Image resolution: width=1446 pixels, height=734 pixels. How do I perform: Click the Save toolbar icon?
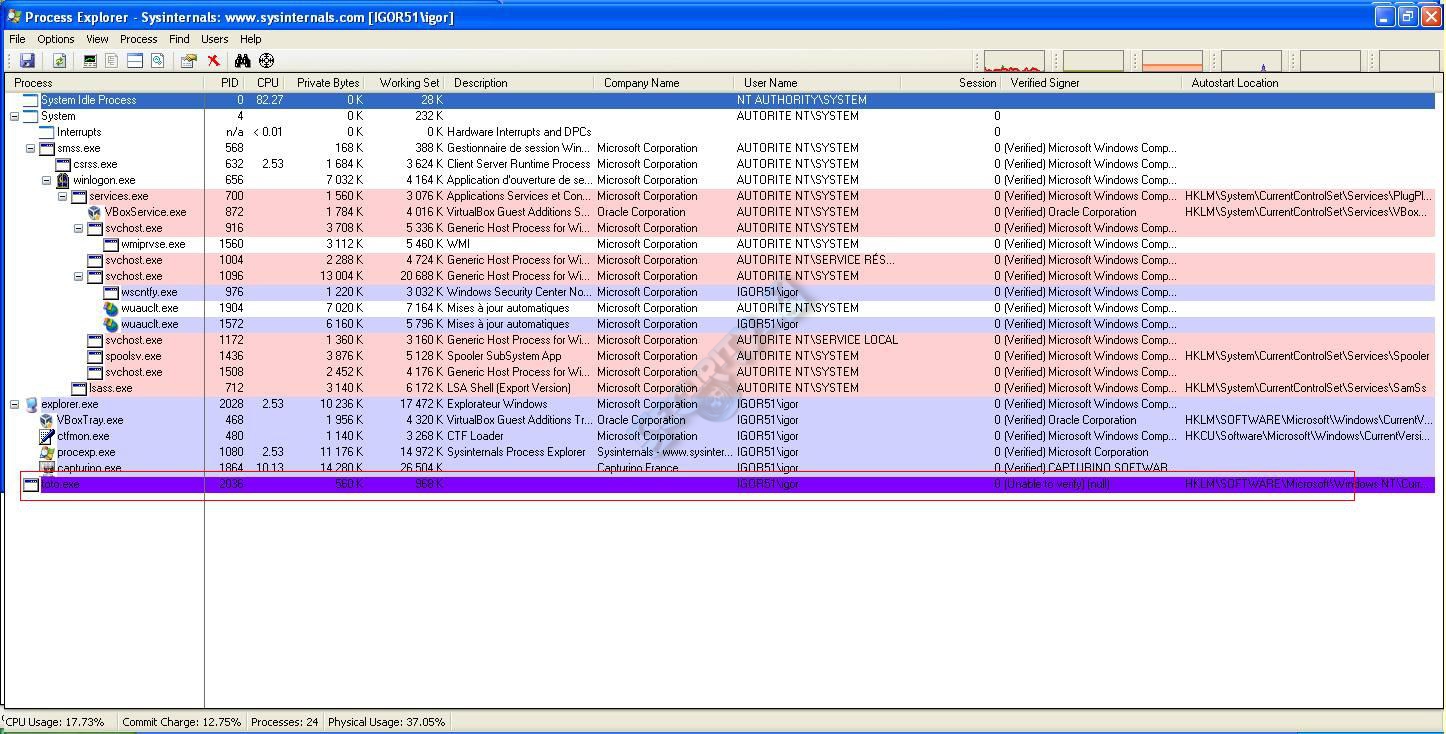[x=27, y=61]
